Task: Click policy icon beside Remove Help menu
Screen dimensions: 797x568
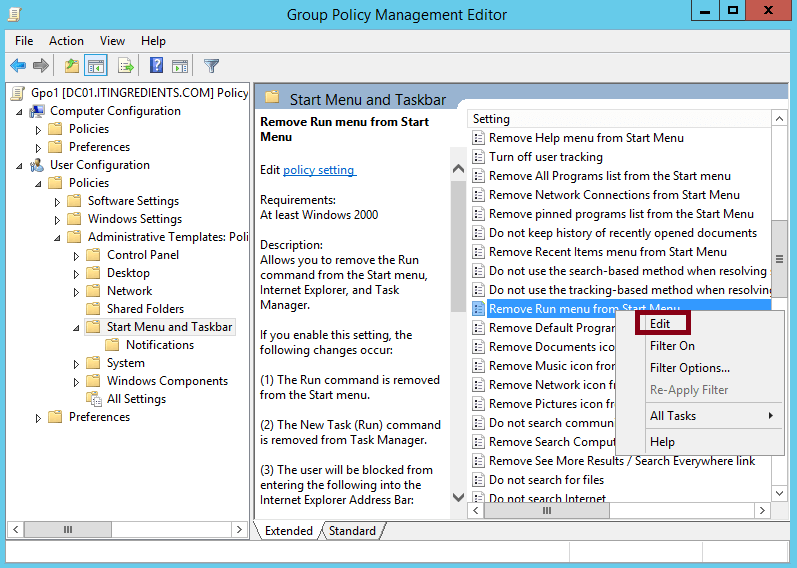Action: [x=478, y=138]
